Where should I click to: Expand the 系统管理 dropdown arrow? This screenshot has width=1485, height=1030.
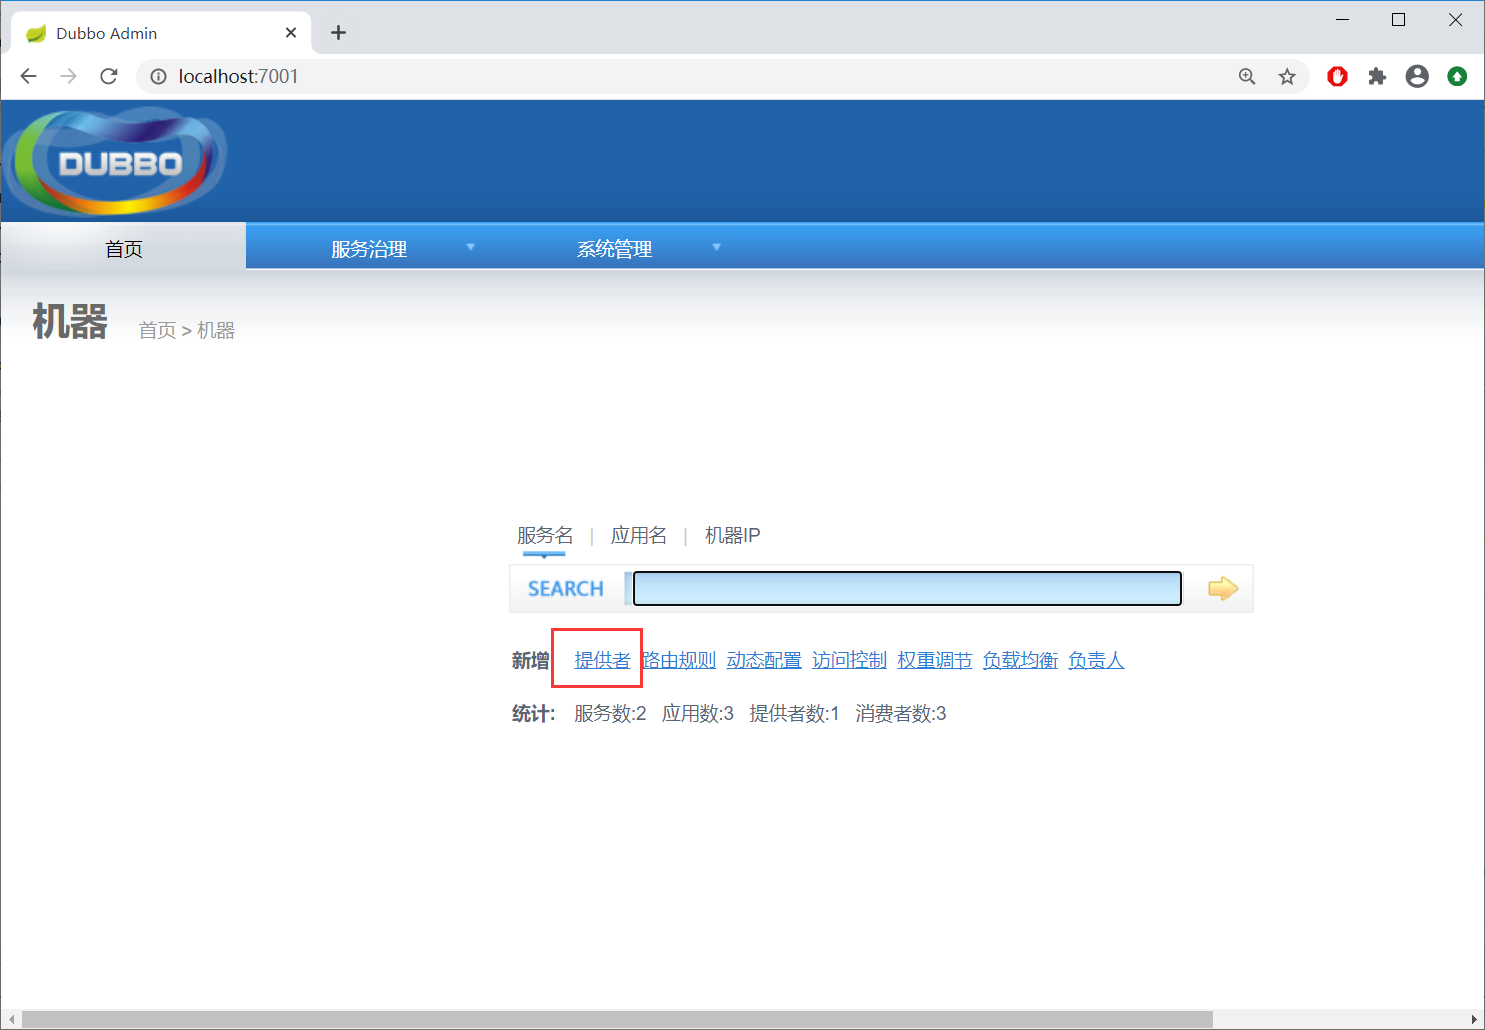point(716,247)
